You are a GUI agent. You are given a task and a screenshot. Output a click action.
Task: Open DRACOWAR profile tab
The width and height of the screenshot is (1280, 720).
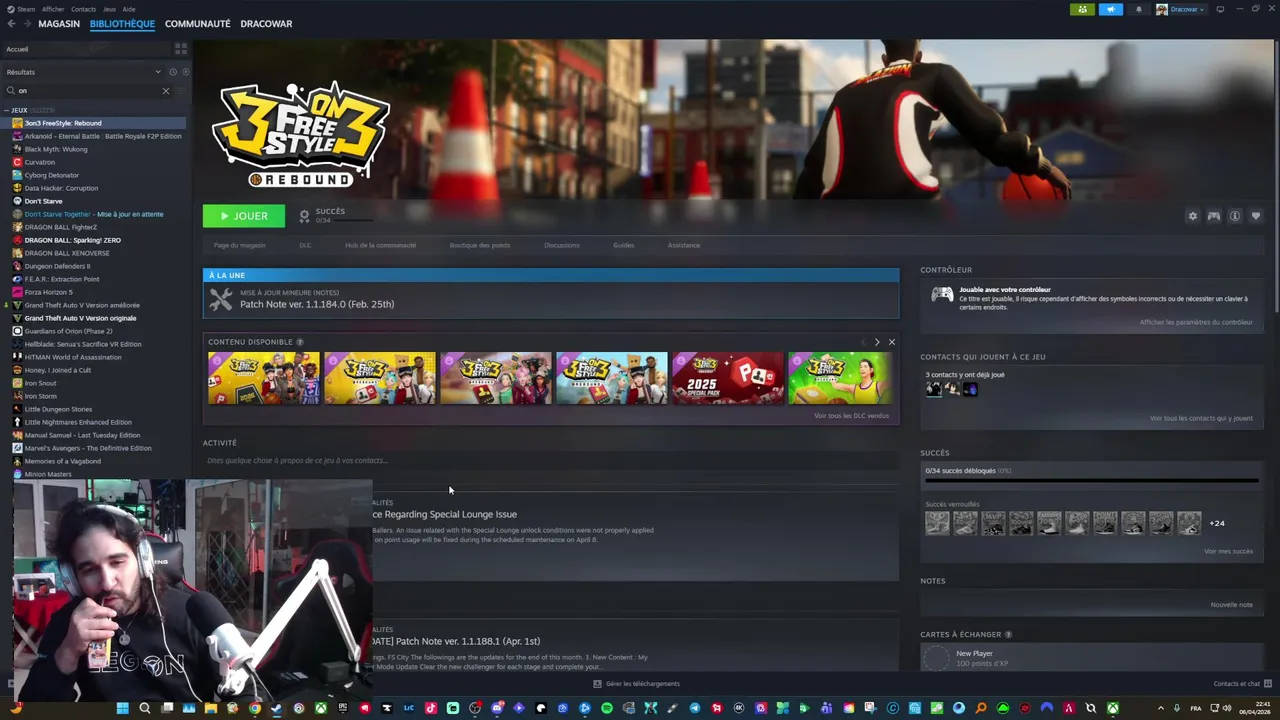[266, 23]
